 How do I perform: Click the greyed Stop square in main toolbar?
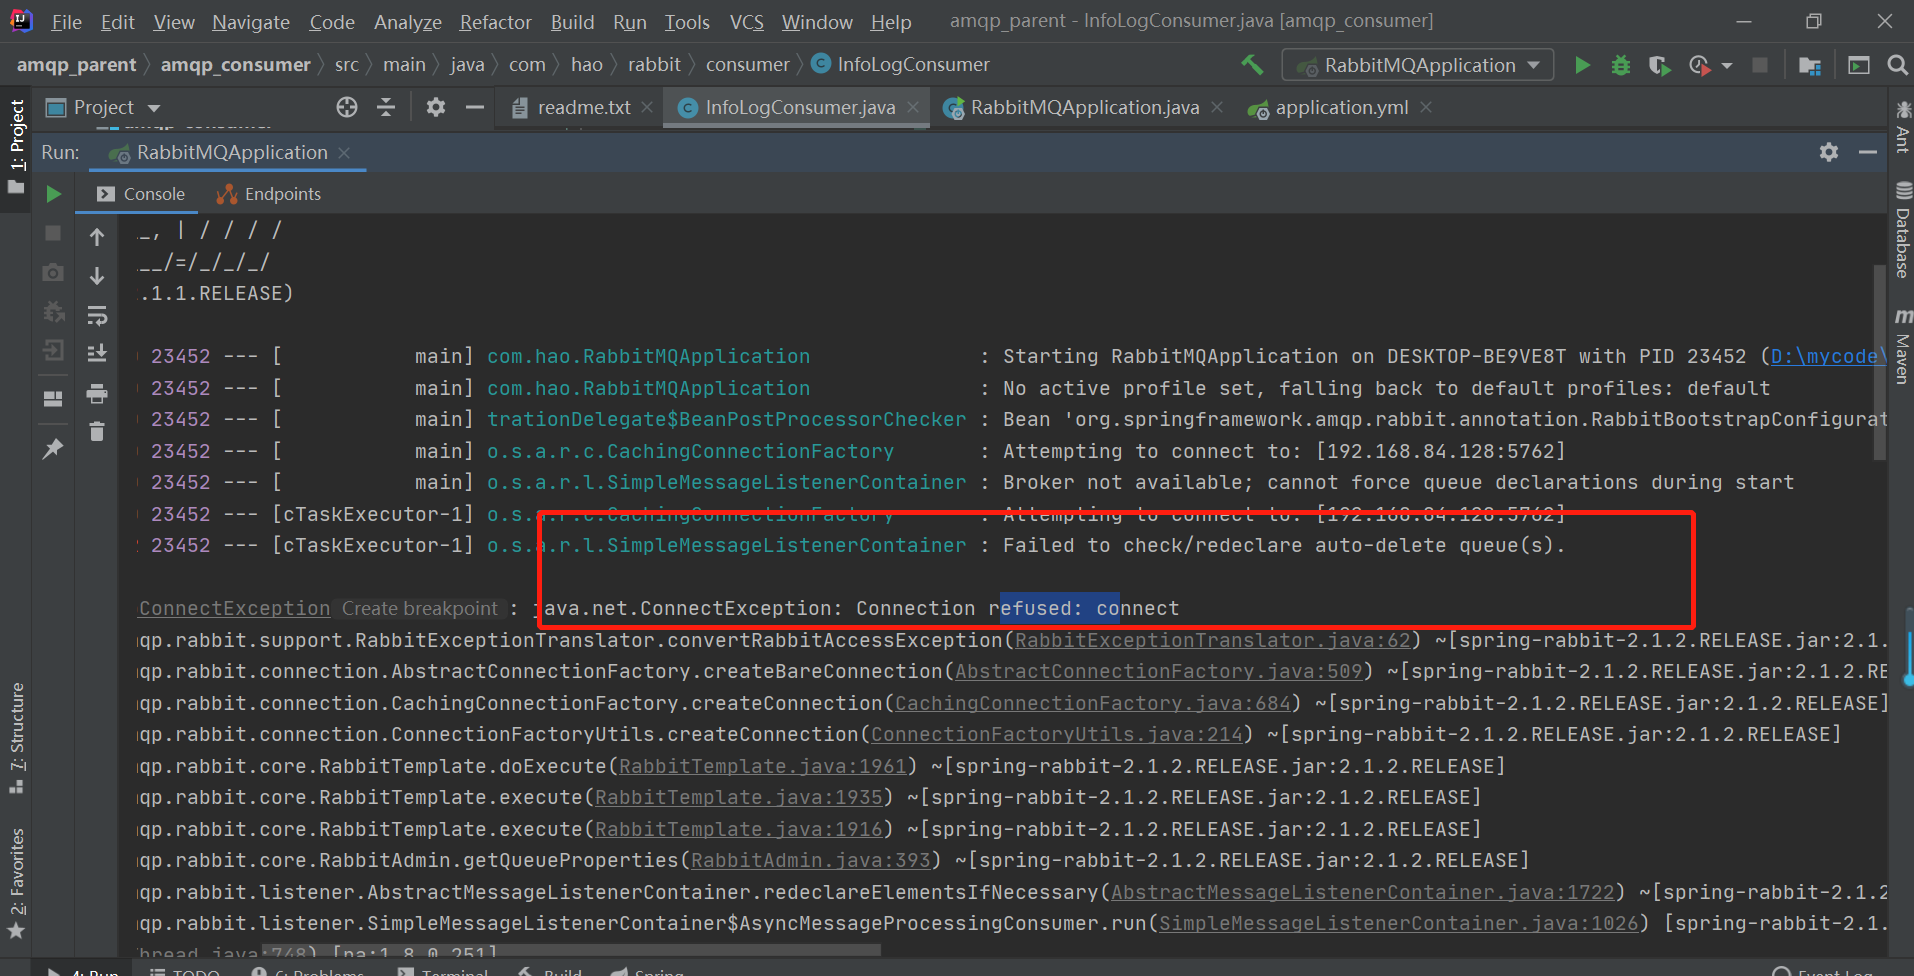click(x=1760, y=65)
